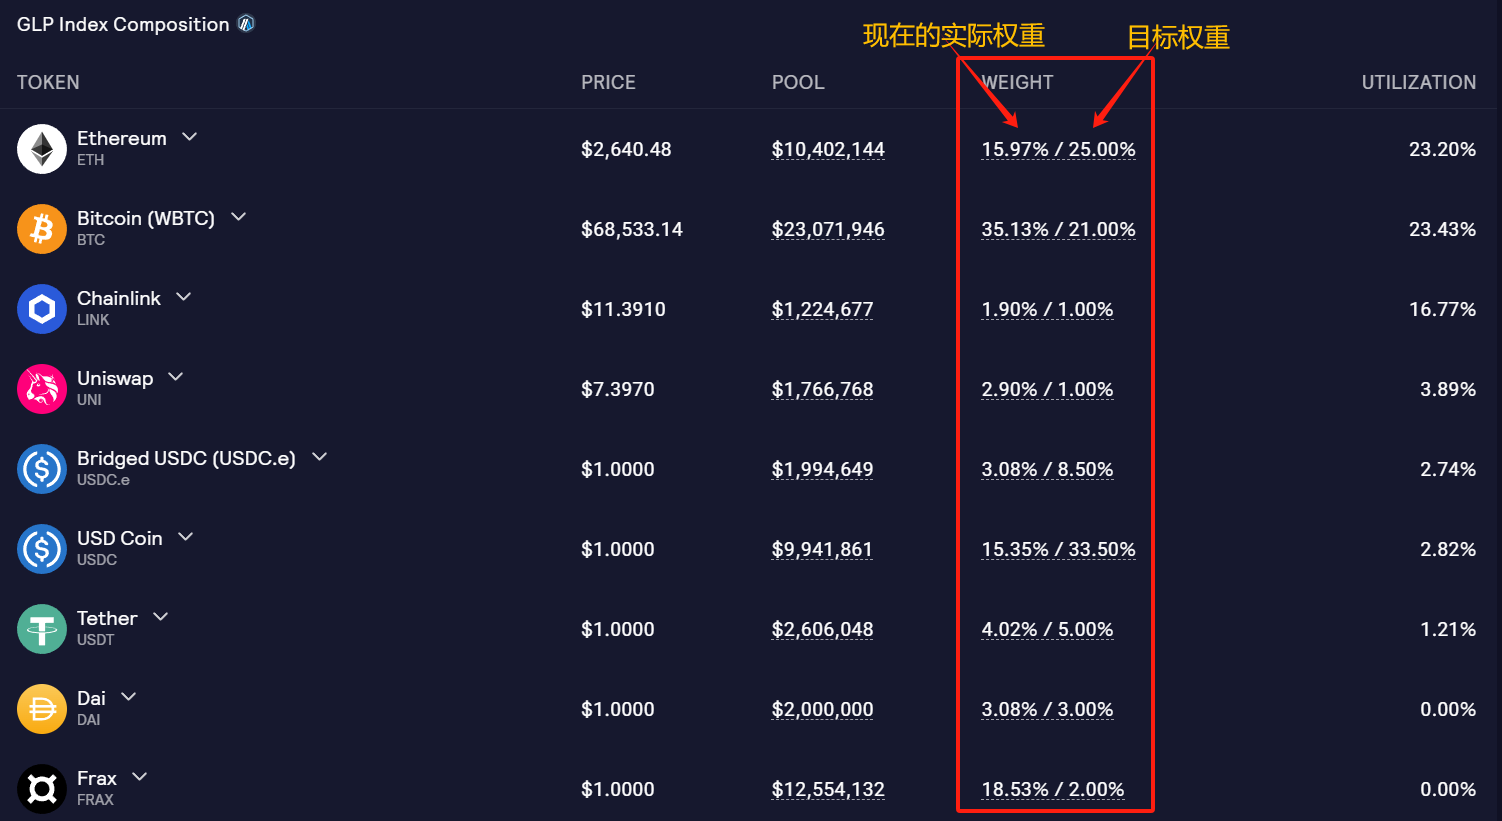
Task: Click the UTILIZATION column header
Action: click(x=1418, y=82)
